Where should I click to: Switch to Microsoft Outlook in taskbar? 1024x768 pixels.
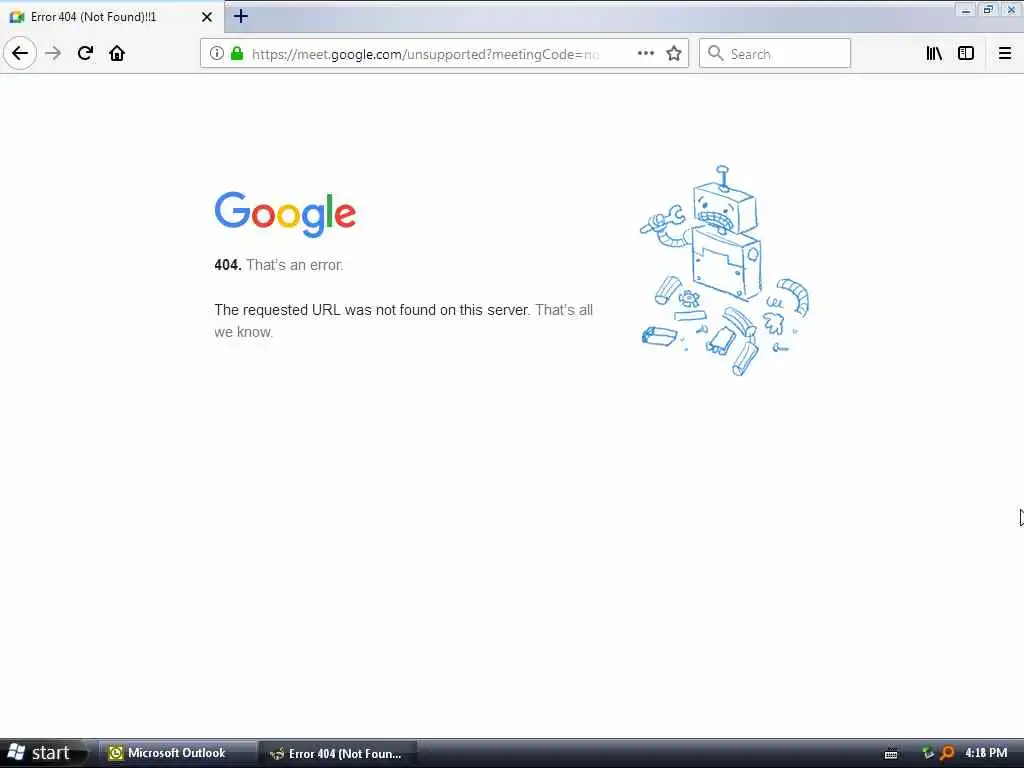click(x=178, y=753)
